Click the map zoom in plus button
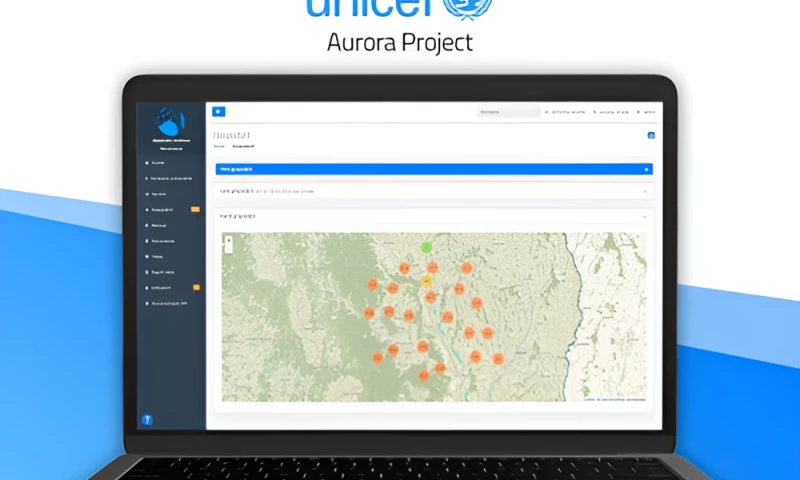Viewport: 800px width, 480px height. point(228,240)
